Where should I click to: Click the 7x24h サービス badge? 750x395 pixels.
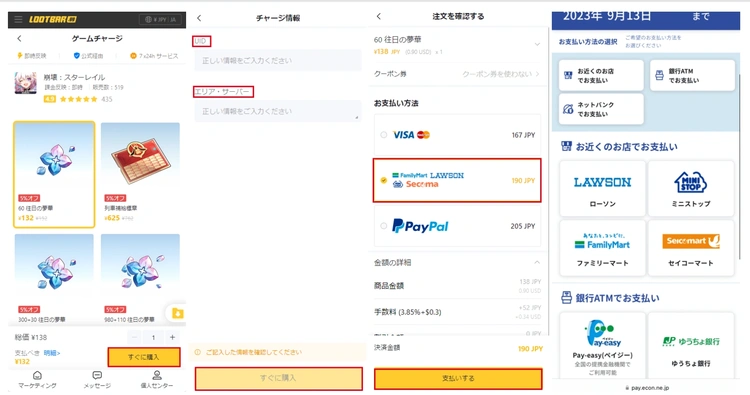click(154, 56)
